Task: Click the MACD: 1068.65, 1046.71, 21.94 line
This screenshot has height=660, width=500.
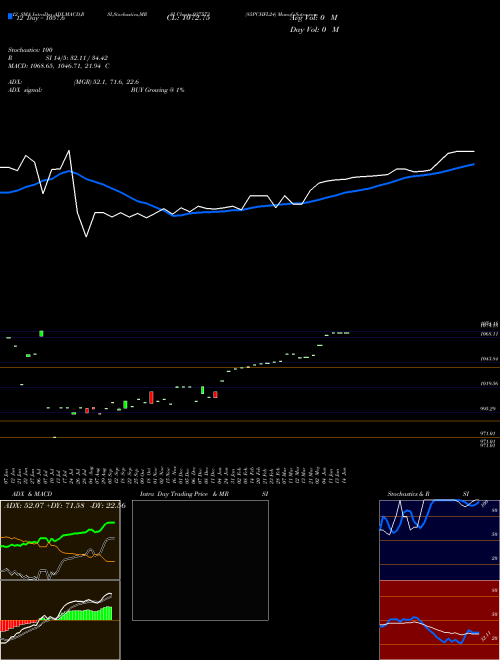Action: (x=59, y=66)
